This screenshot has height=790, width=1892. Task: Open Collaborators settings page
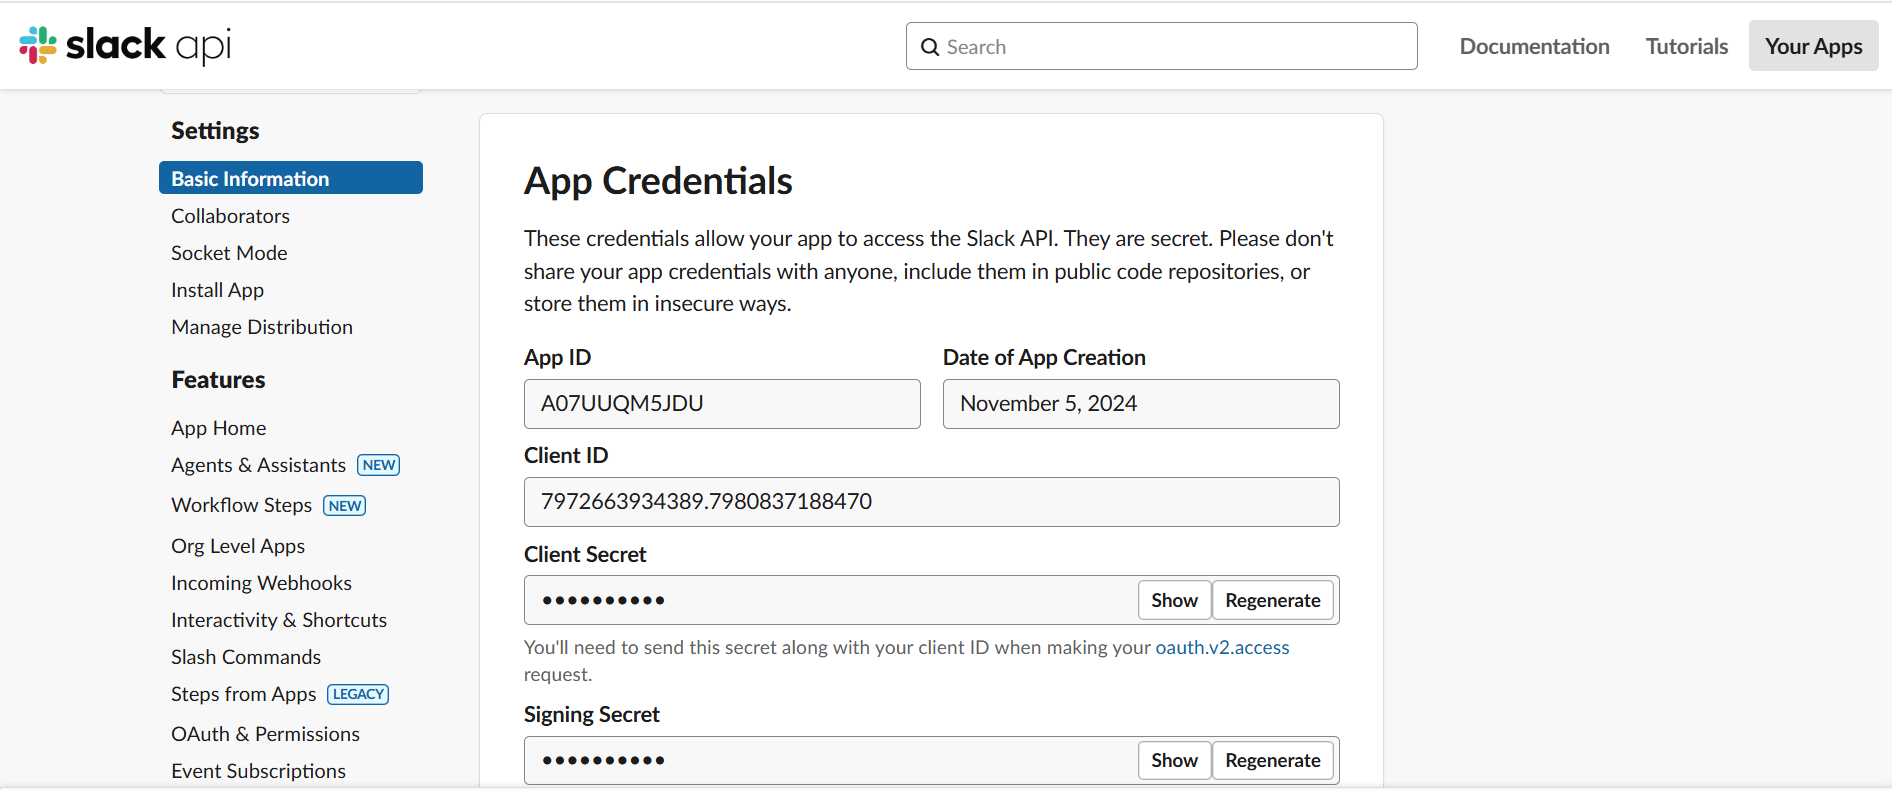click(x=230, y=216)
